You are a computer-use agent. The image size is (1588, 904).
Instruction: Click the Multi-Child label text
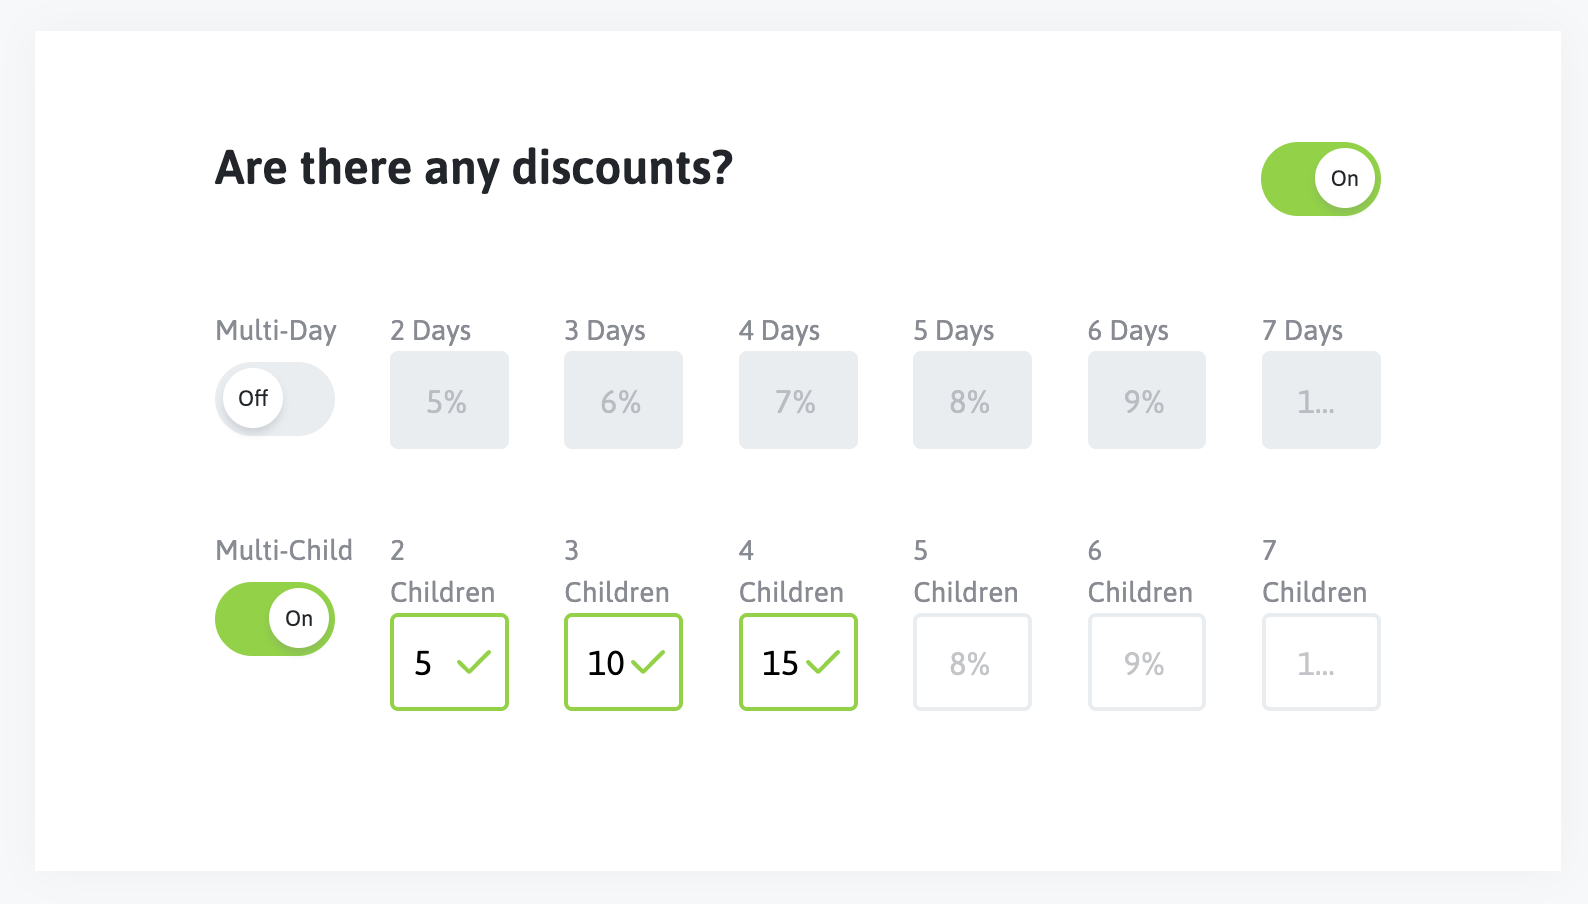click(284, 550)
